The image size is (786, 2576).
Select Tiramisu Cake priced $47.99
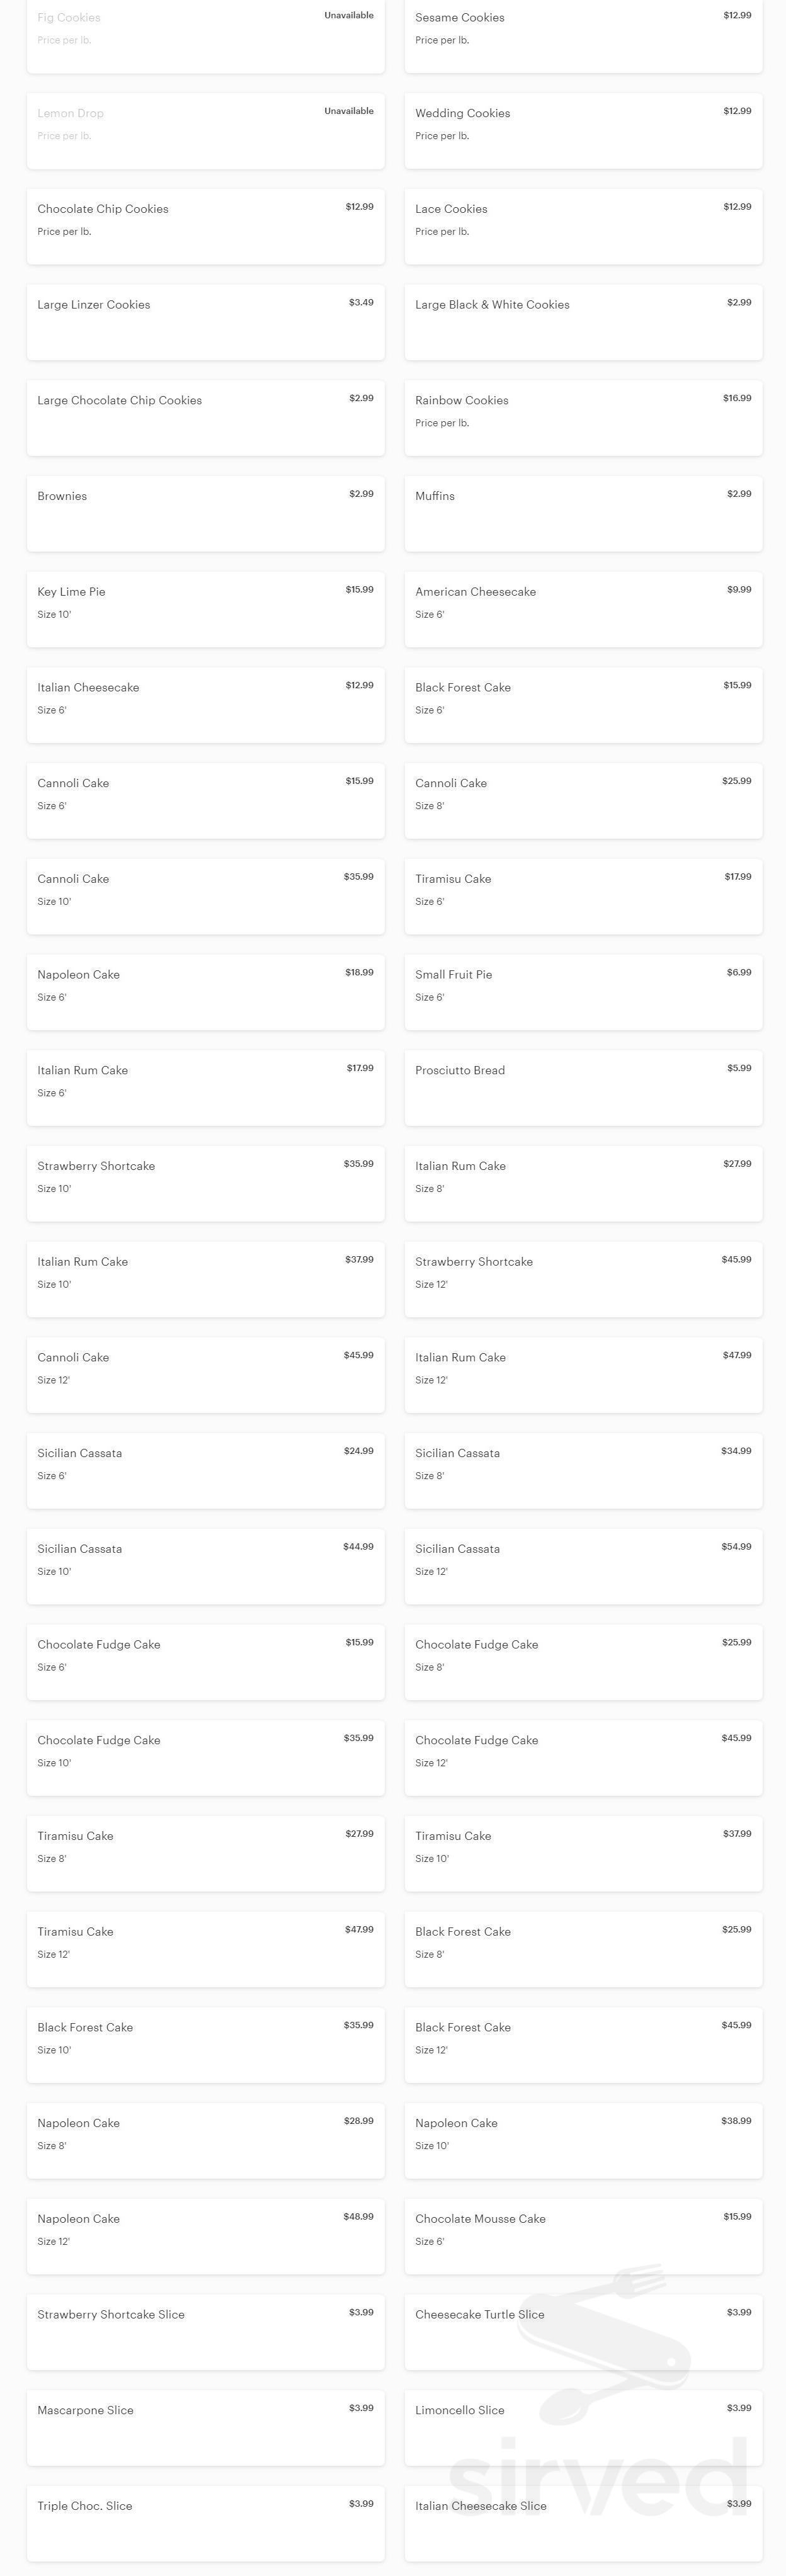click(x=205, y=1949)
